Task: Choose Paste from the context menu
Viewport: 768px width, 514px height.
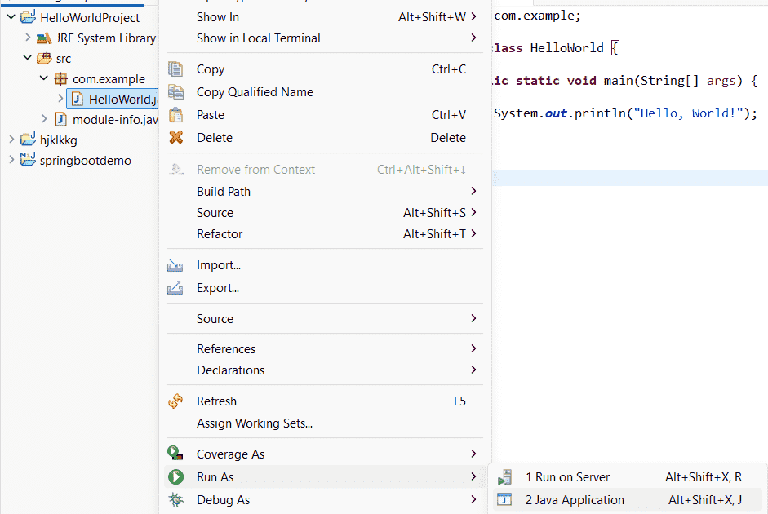Action: 324,115
